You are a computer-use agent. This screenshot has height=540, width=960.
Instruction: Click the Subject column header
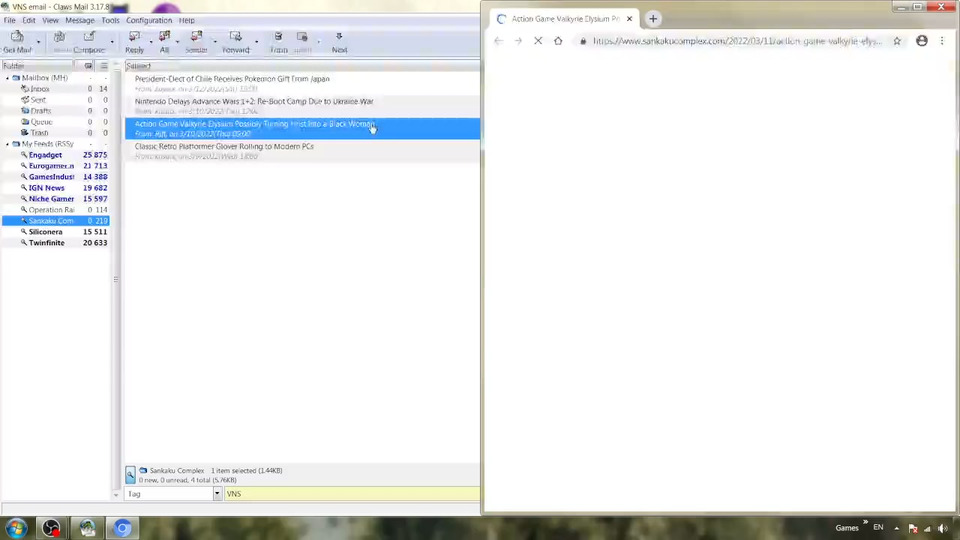pos(302,66)
